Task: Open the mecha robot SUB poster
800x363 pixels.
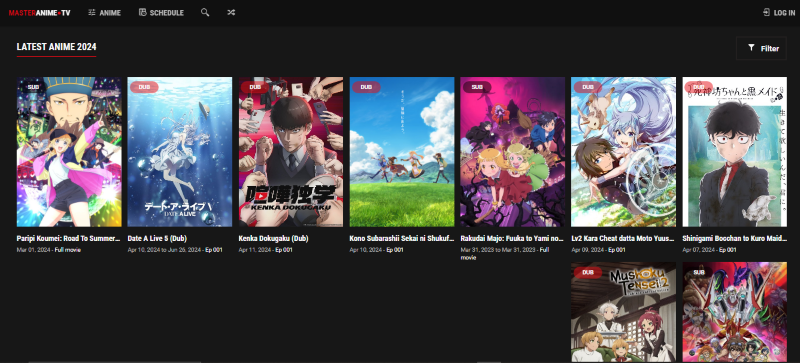Action: pos(735,312)
